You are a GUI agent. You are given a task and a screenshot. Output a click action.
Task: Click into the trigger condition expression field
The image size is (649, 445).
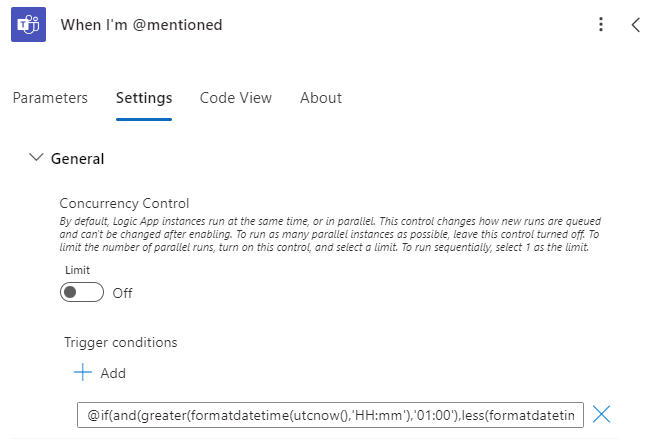click(330, 414)
